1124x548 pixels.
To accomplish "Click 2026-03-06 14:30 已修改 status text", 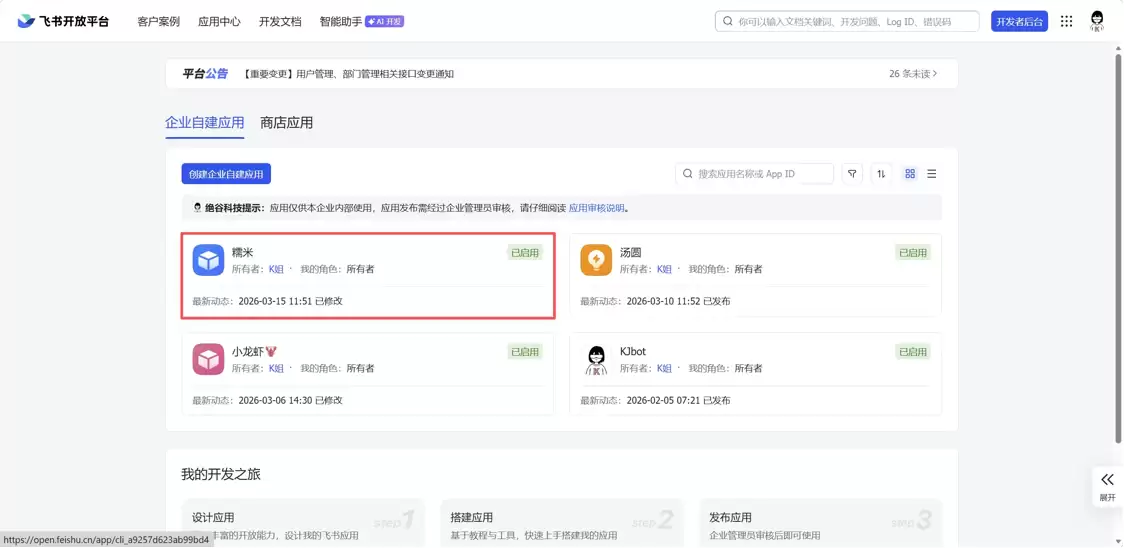I will (x=290, y=400).
